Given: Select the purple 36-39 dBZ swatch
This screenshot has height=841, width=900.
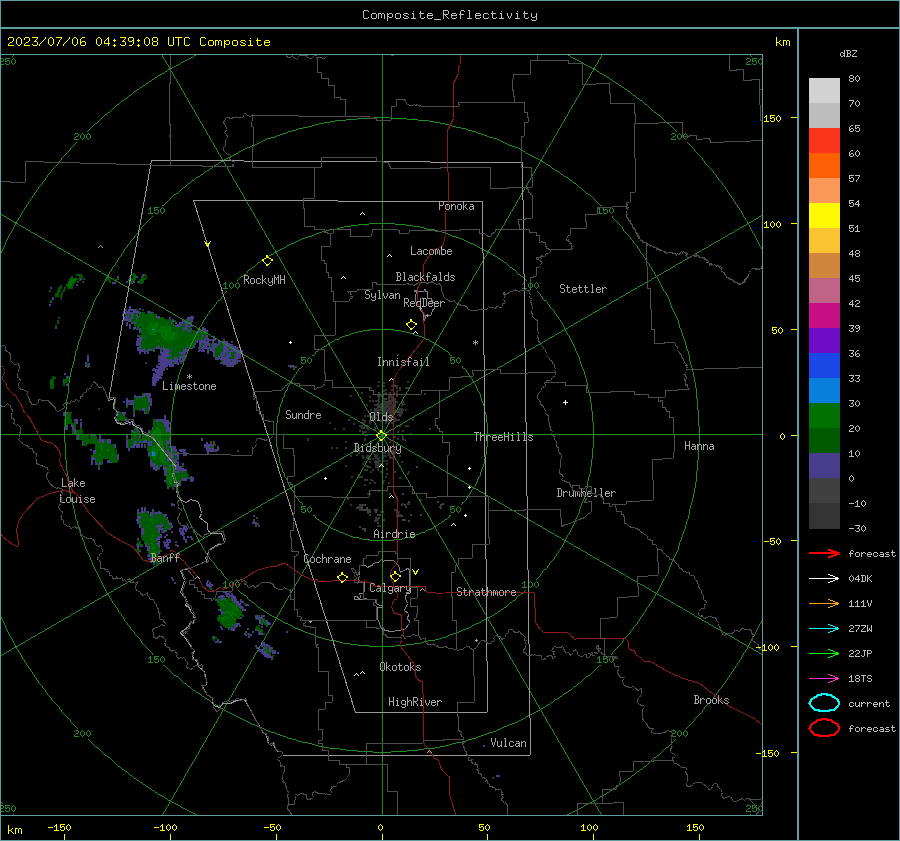Looking at the screenshot, I should (824, 341).
